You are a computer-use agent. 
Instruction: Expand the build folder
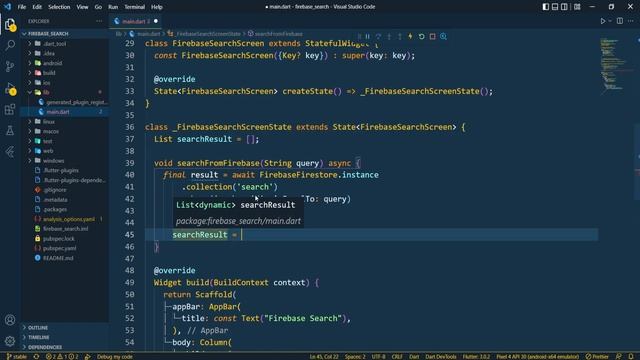coord(65,73)
